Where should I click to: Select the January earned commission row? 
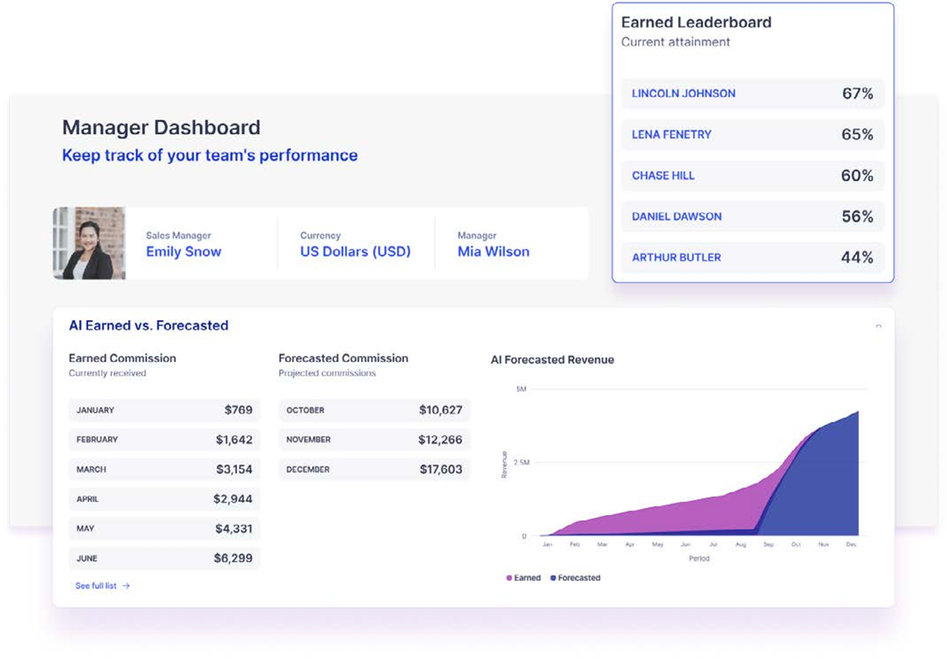click(x=164, y=410)
